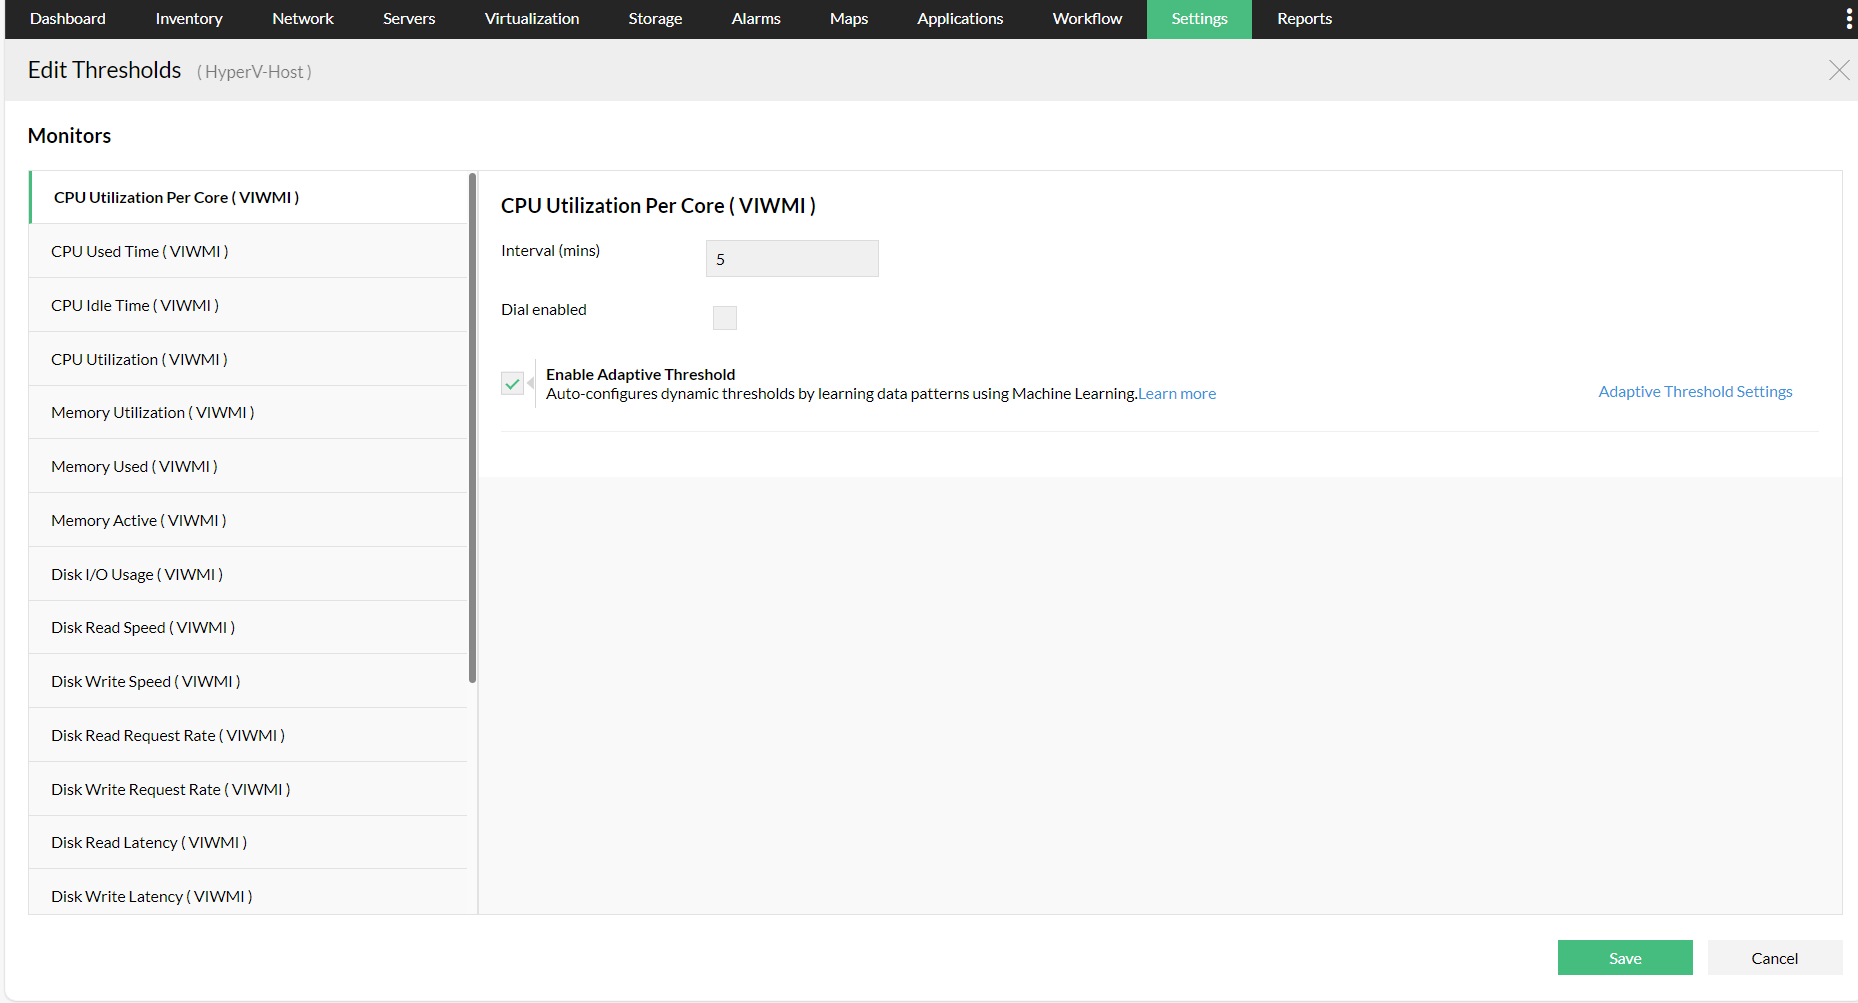Open the Alarms section
Screen dimensions: 1858x1003
tap(755, 18)
